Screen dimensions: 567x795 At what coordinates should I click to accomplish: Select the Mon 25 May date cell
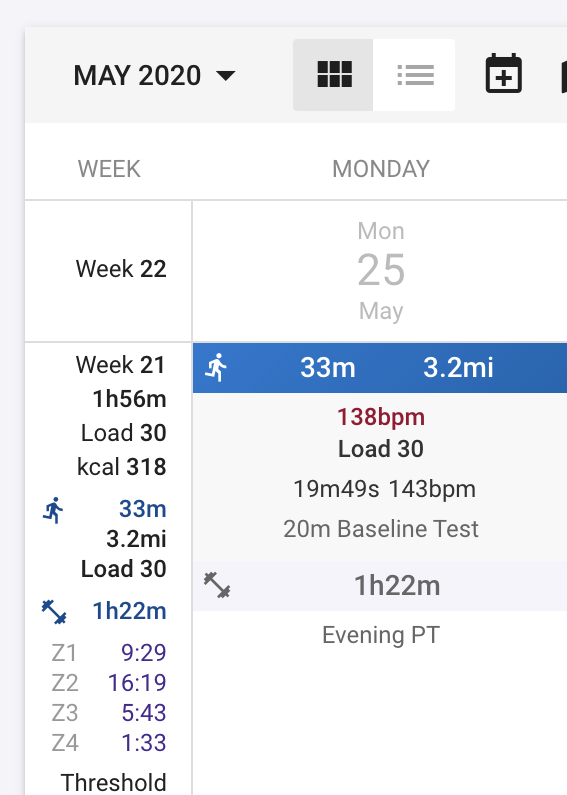pyautogui.click(x=380, y=271)
